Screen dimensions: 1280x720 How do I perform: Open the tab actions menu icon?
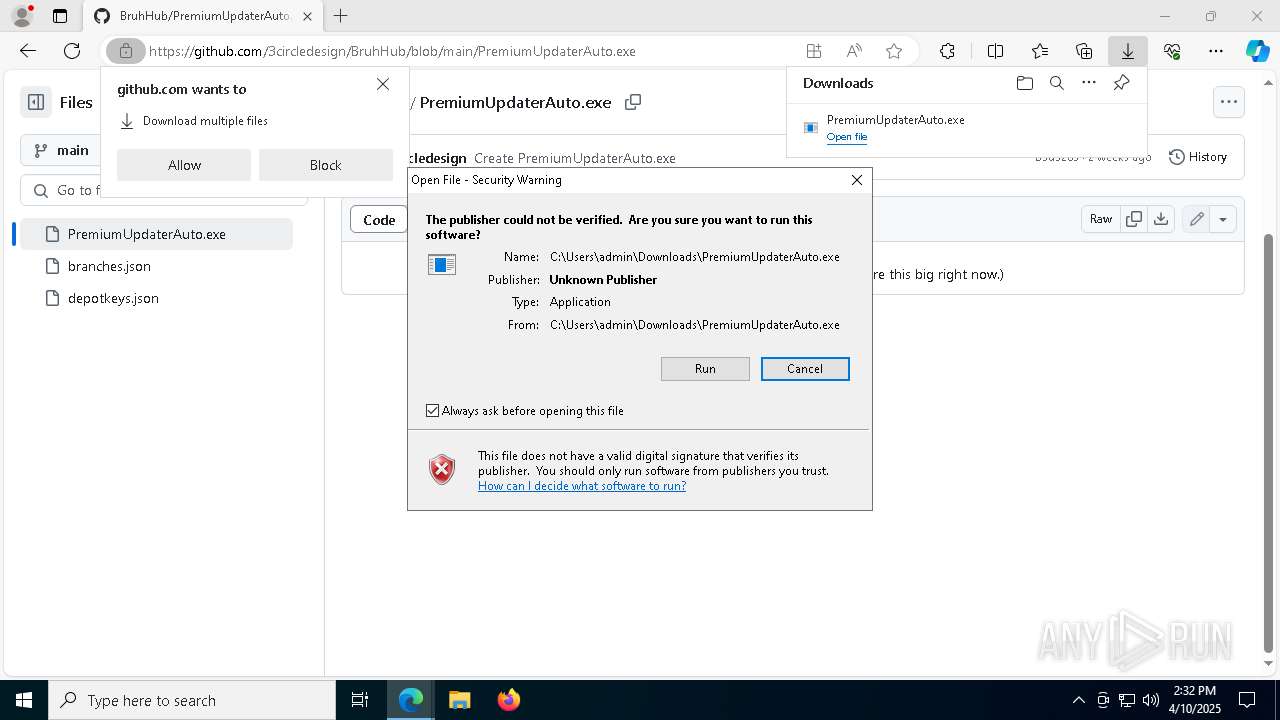tap(60, 16)
